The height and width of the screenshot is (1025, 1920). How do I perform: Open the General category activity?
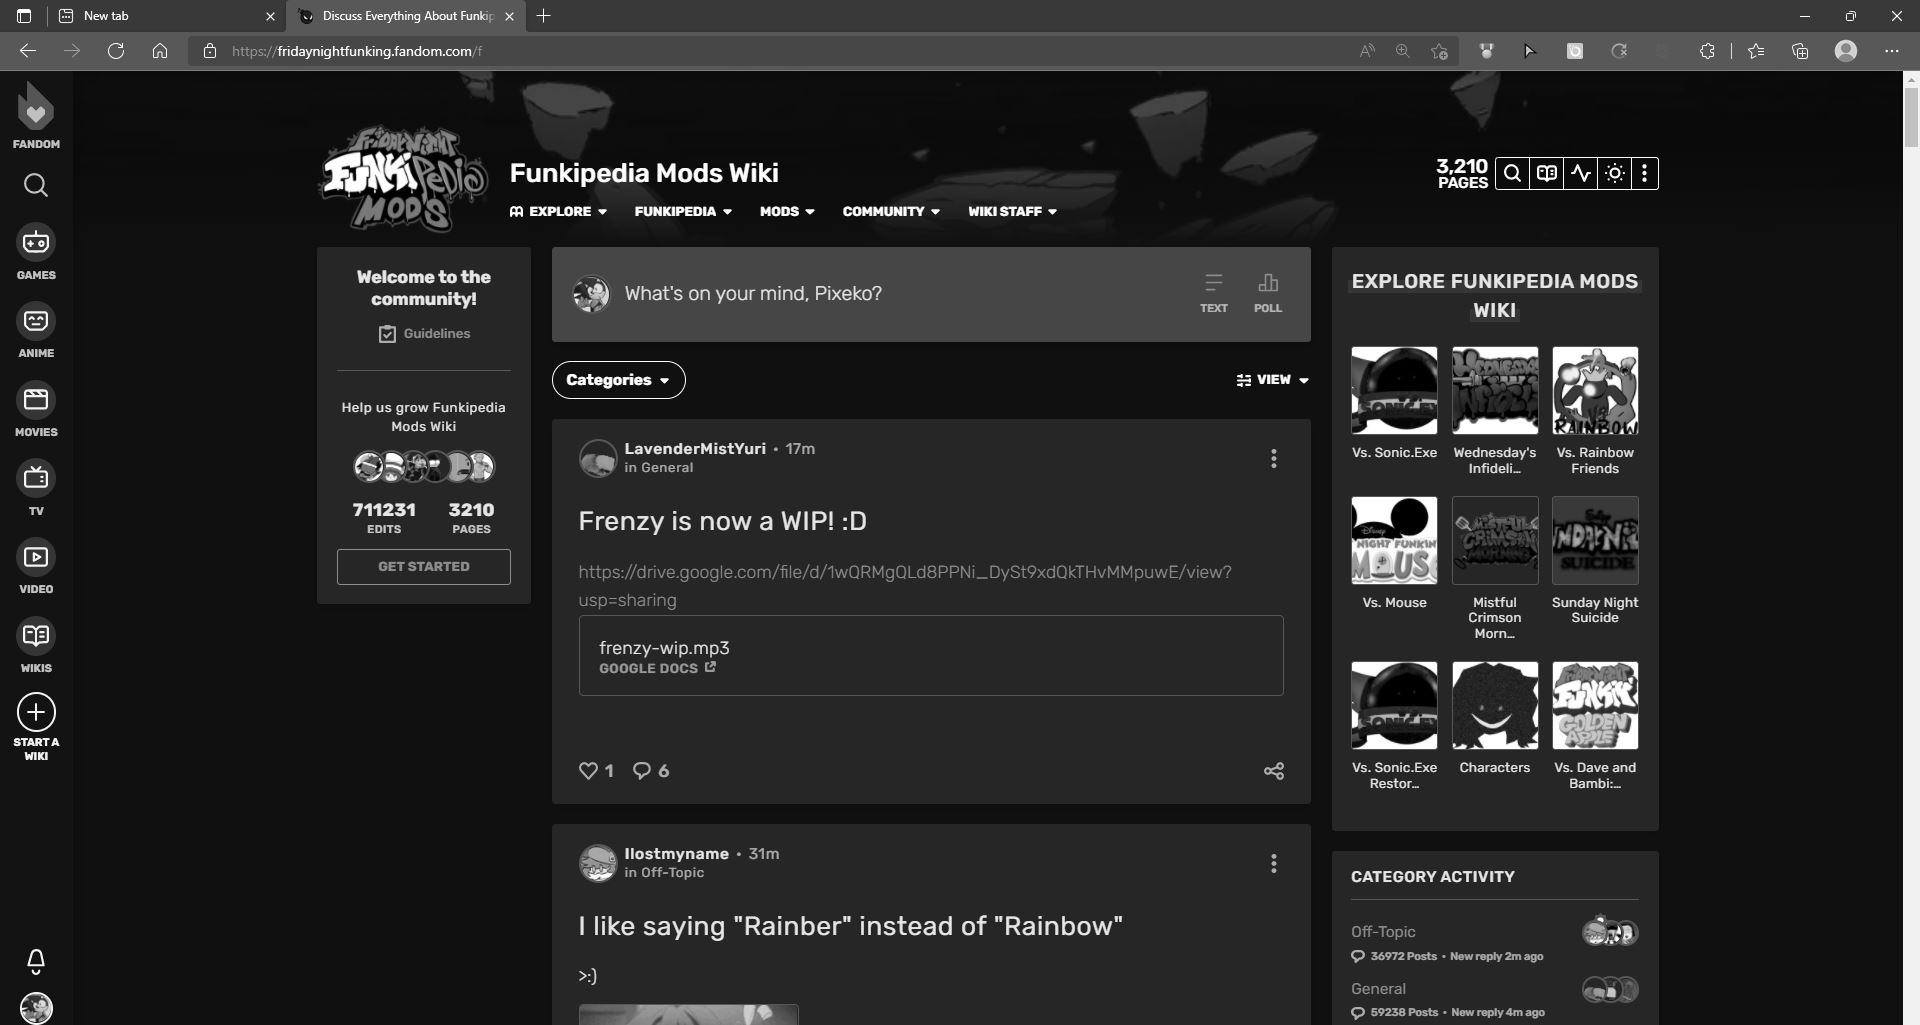tap(1378, 989)
